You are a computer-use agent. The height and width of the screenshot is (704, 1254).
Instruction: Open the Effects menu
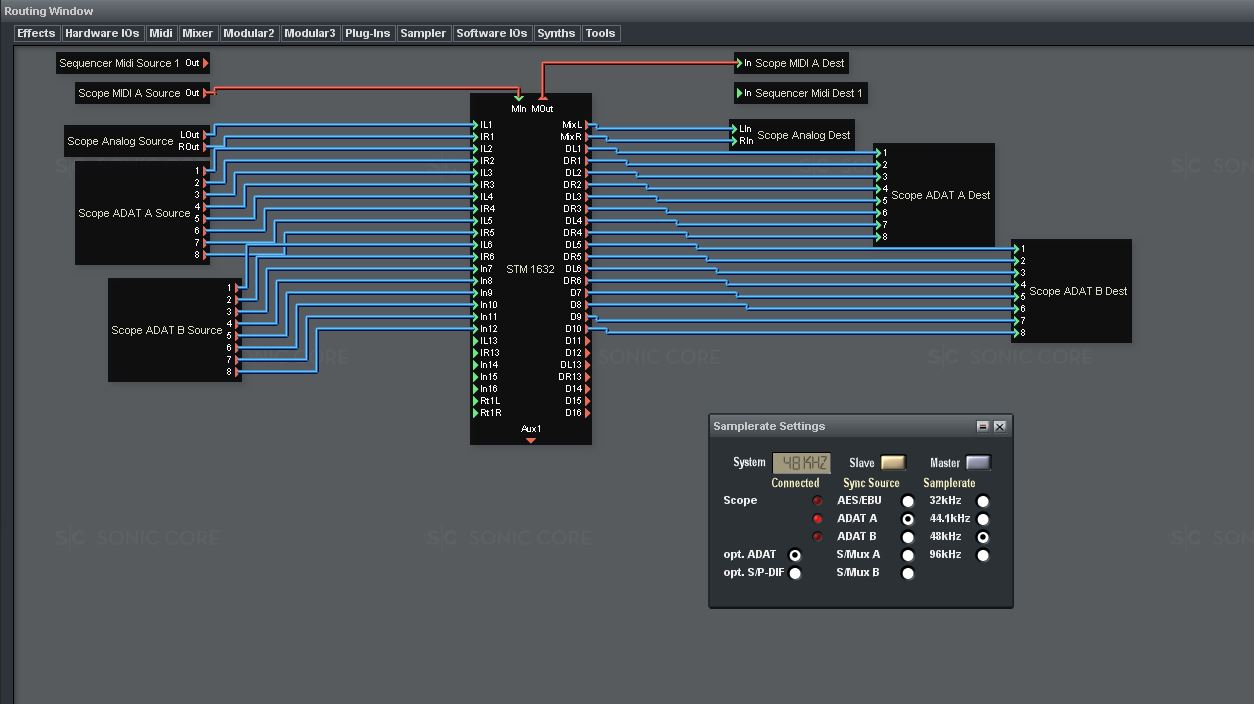pos(36,33)
